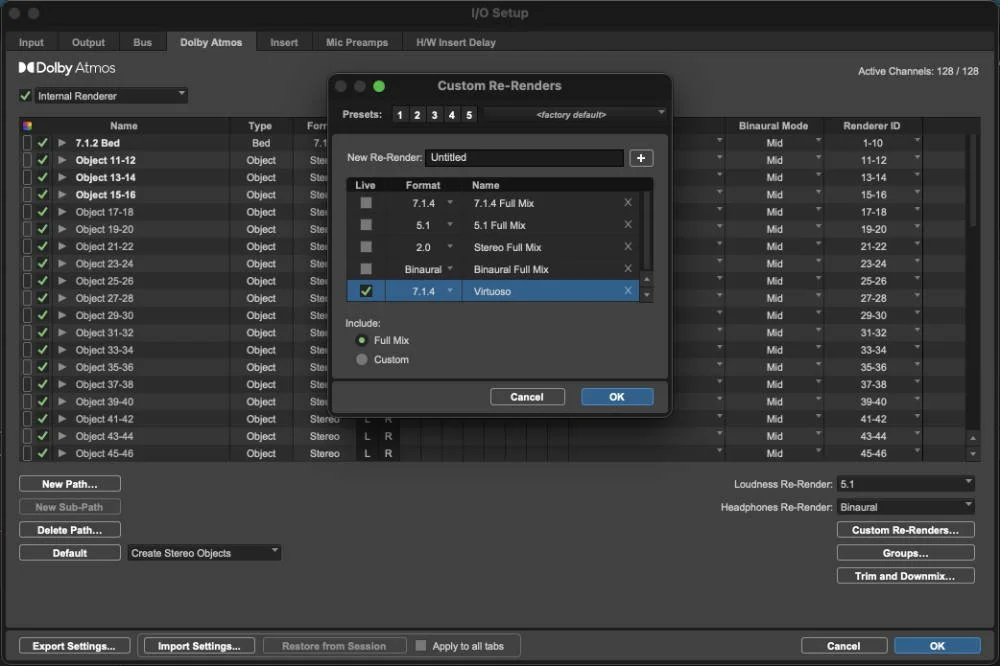
Task: Open format dropdown for Binaural Full Mix
Action: [x=450, y=269]
